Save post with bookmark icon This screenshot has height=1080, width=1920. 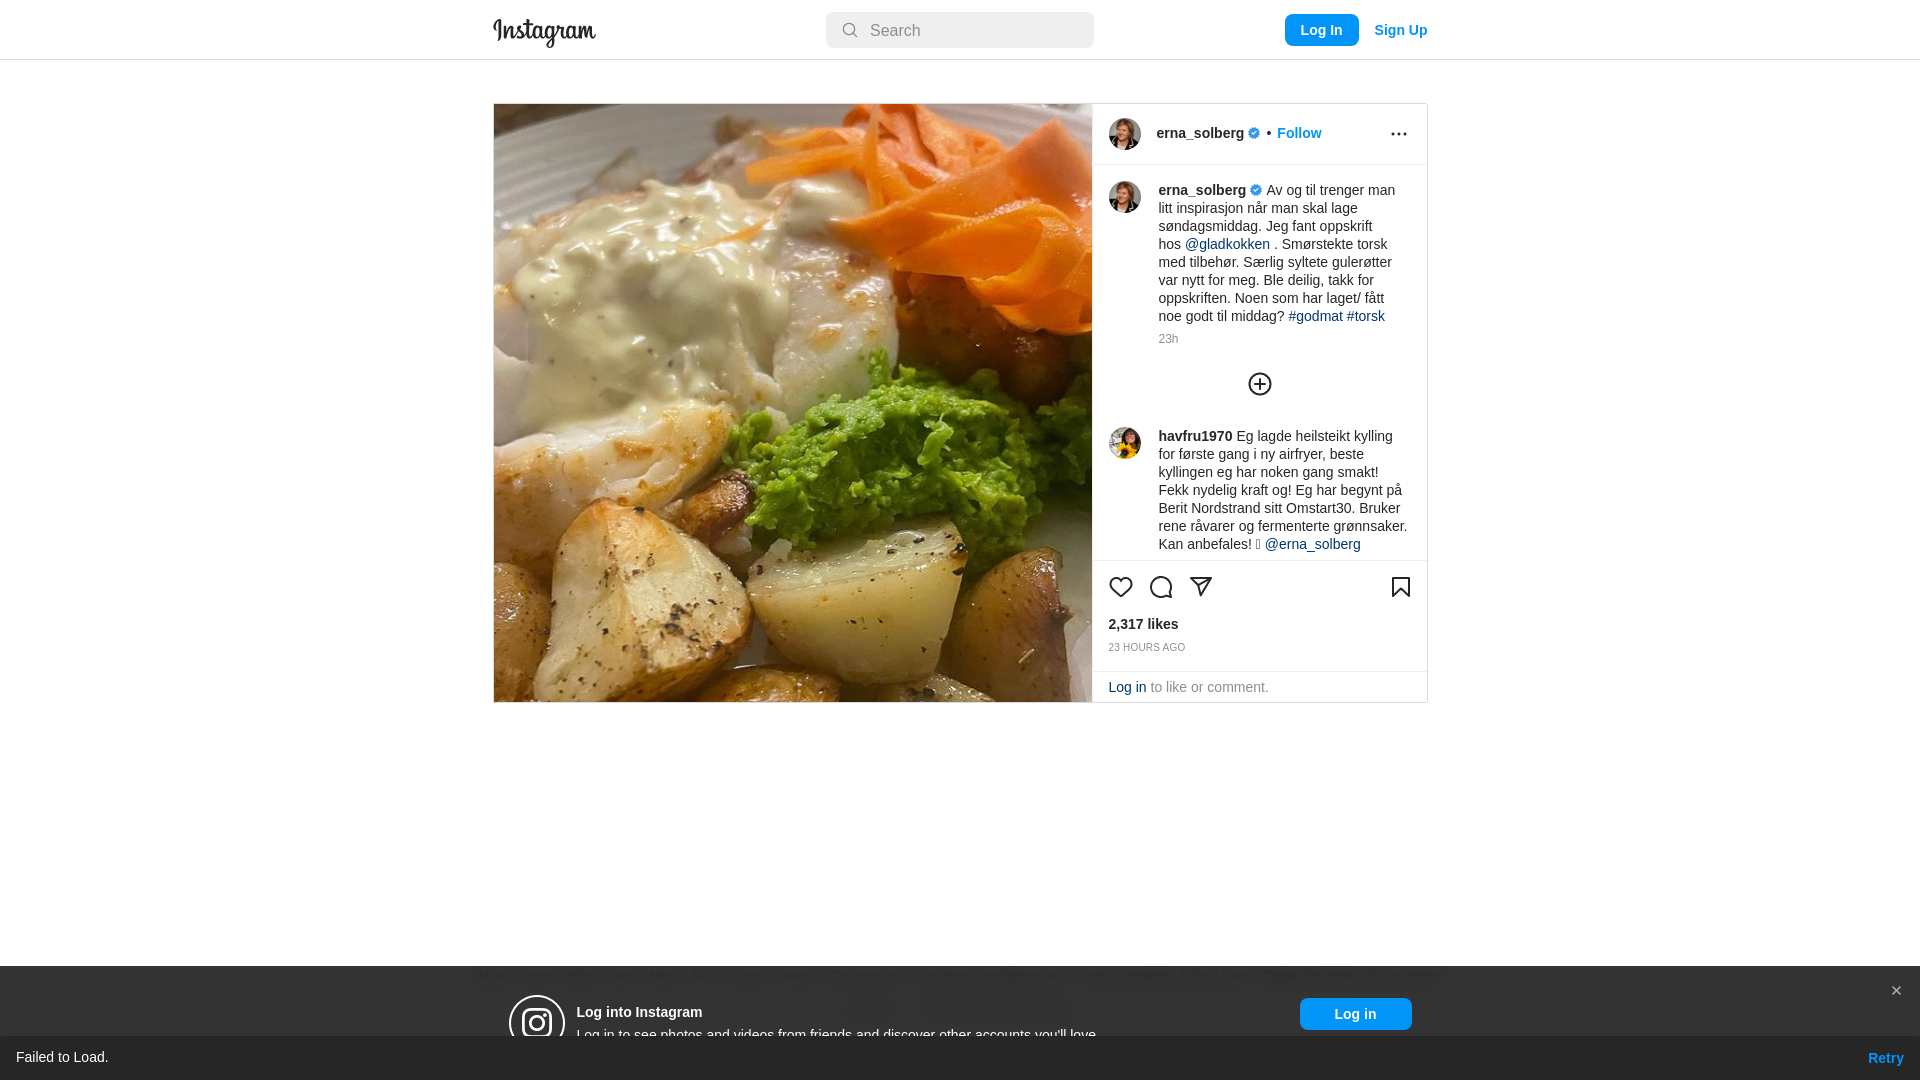pos(1400,587)
